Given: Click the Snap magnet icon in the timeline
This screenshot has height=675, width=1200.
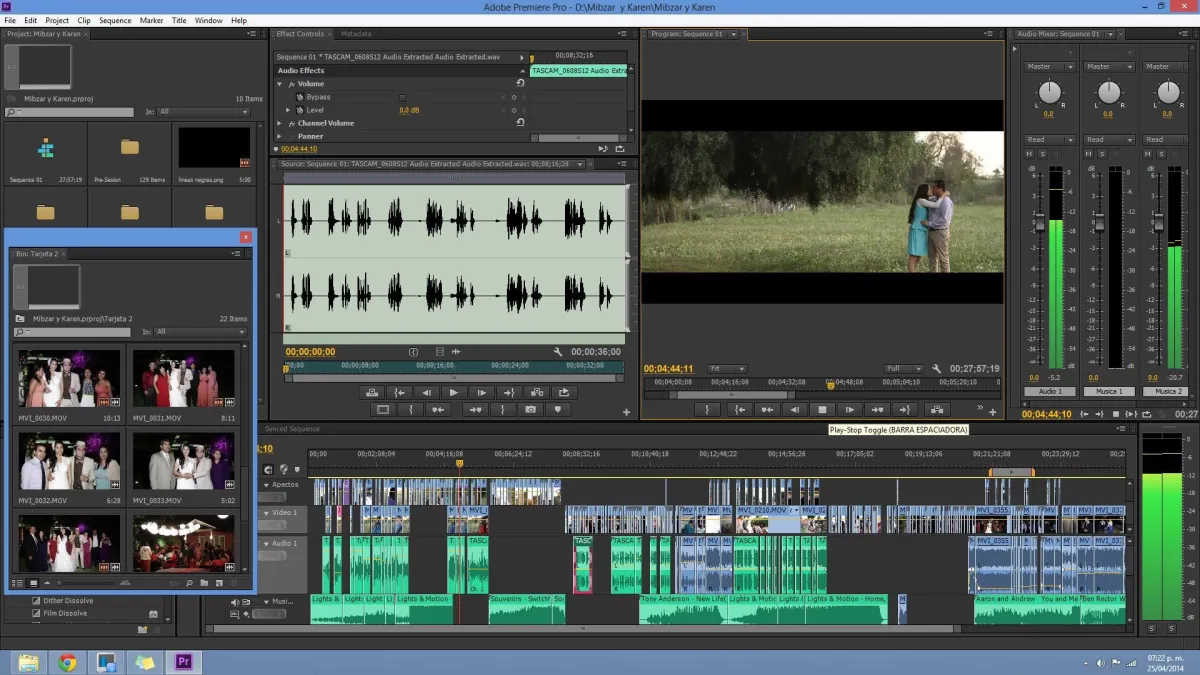Looking at the screenshot, I should tap(268, 469).
